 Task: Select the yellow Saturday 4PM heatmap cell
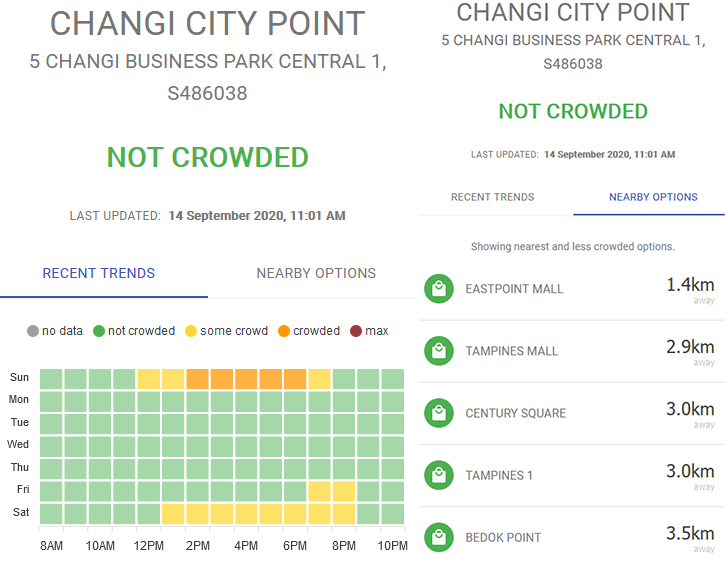246,514
